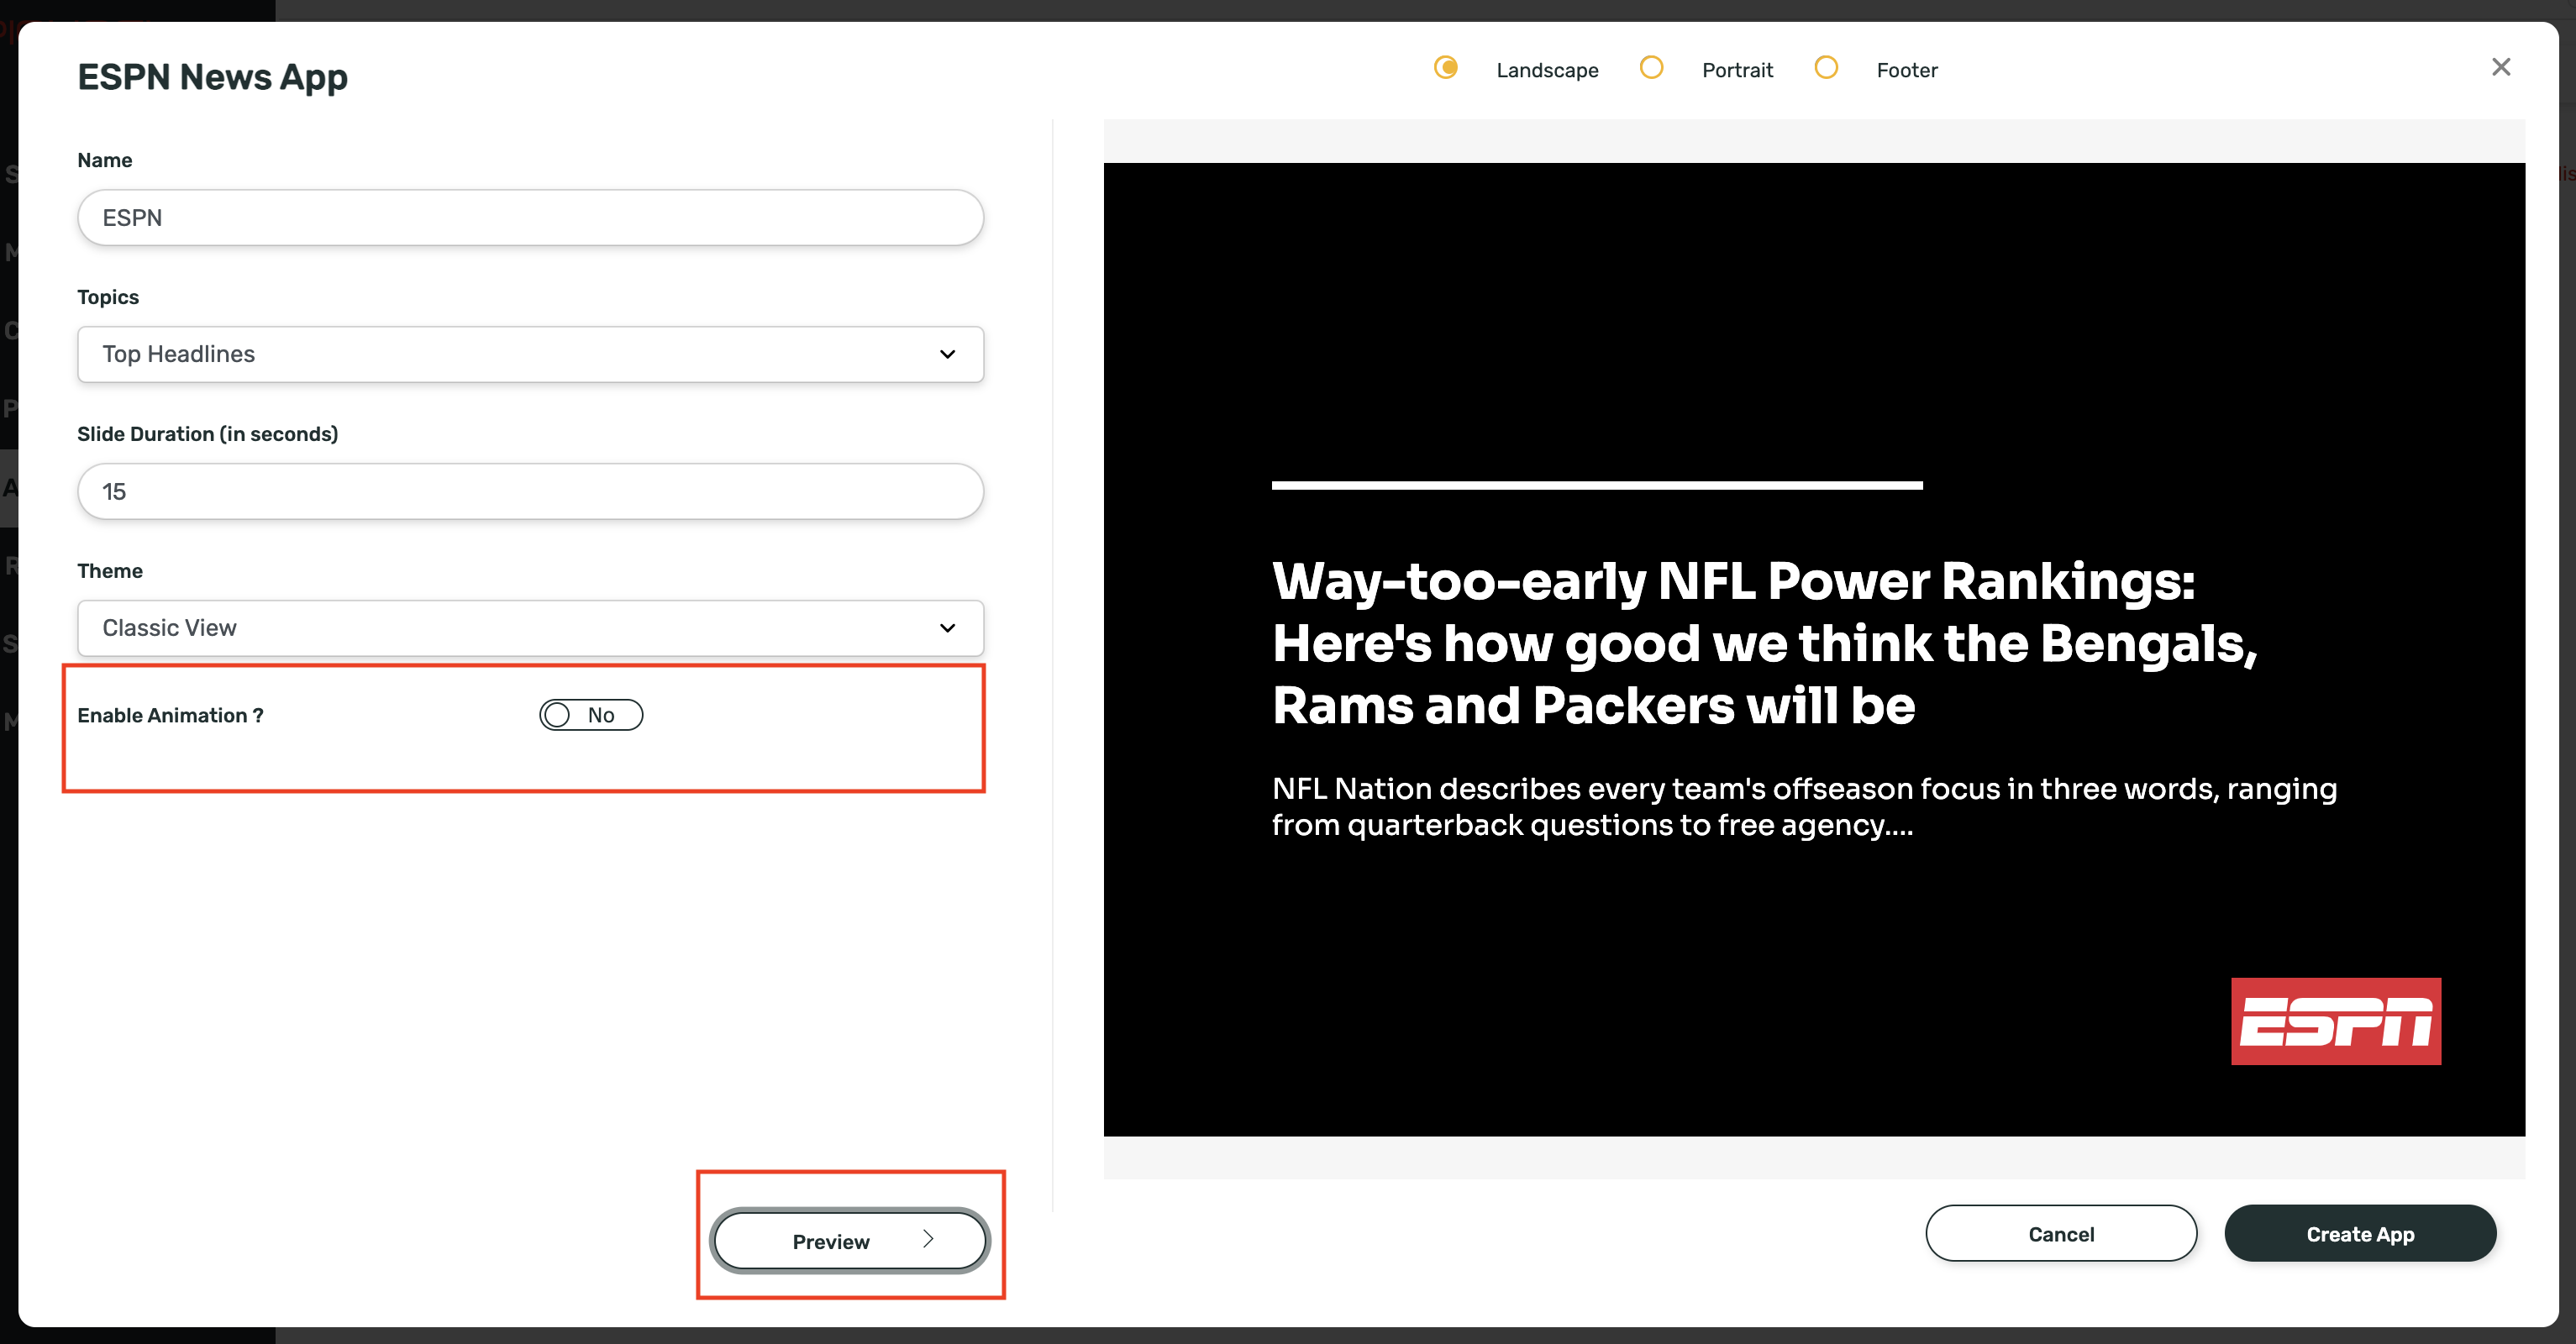This screenshot has width=2576, height=1344.
Task: Open the Theme dropdown showing Classic View
Action: tap(530, 628)
